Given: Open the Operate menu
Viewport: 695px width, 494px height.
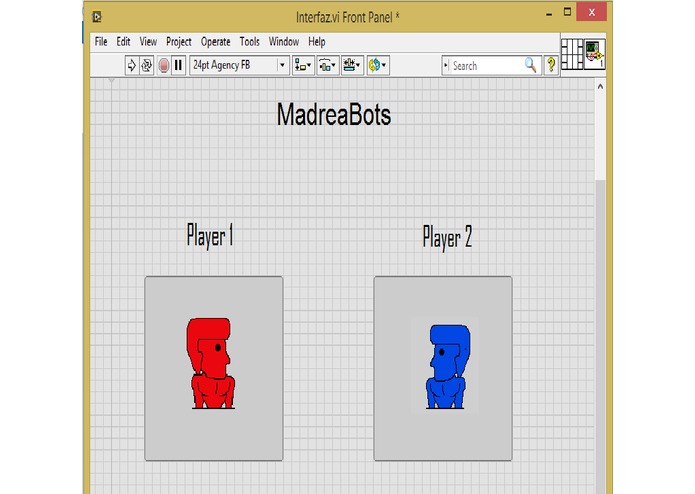Looking at the screenshot, I should tap(215, 42).
